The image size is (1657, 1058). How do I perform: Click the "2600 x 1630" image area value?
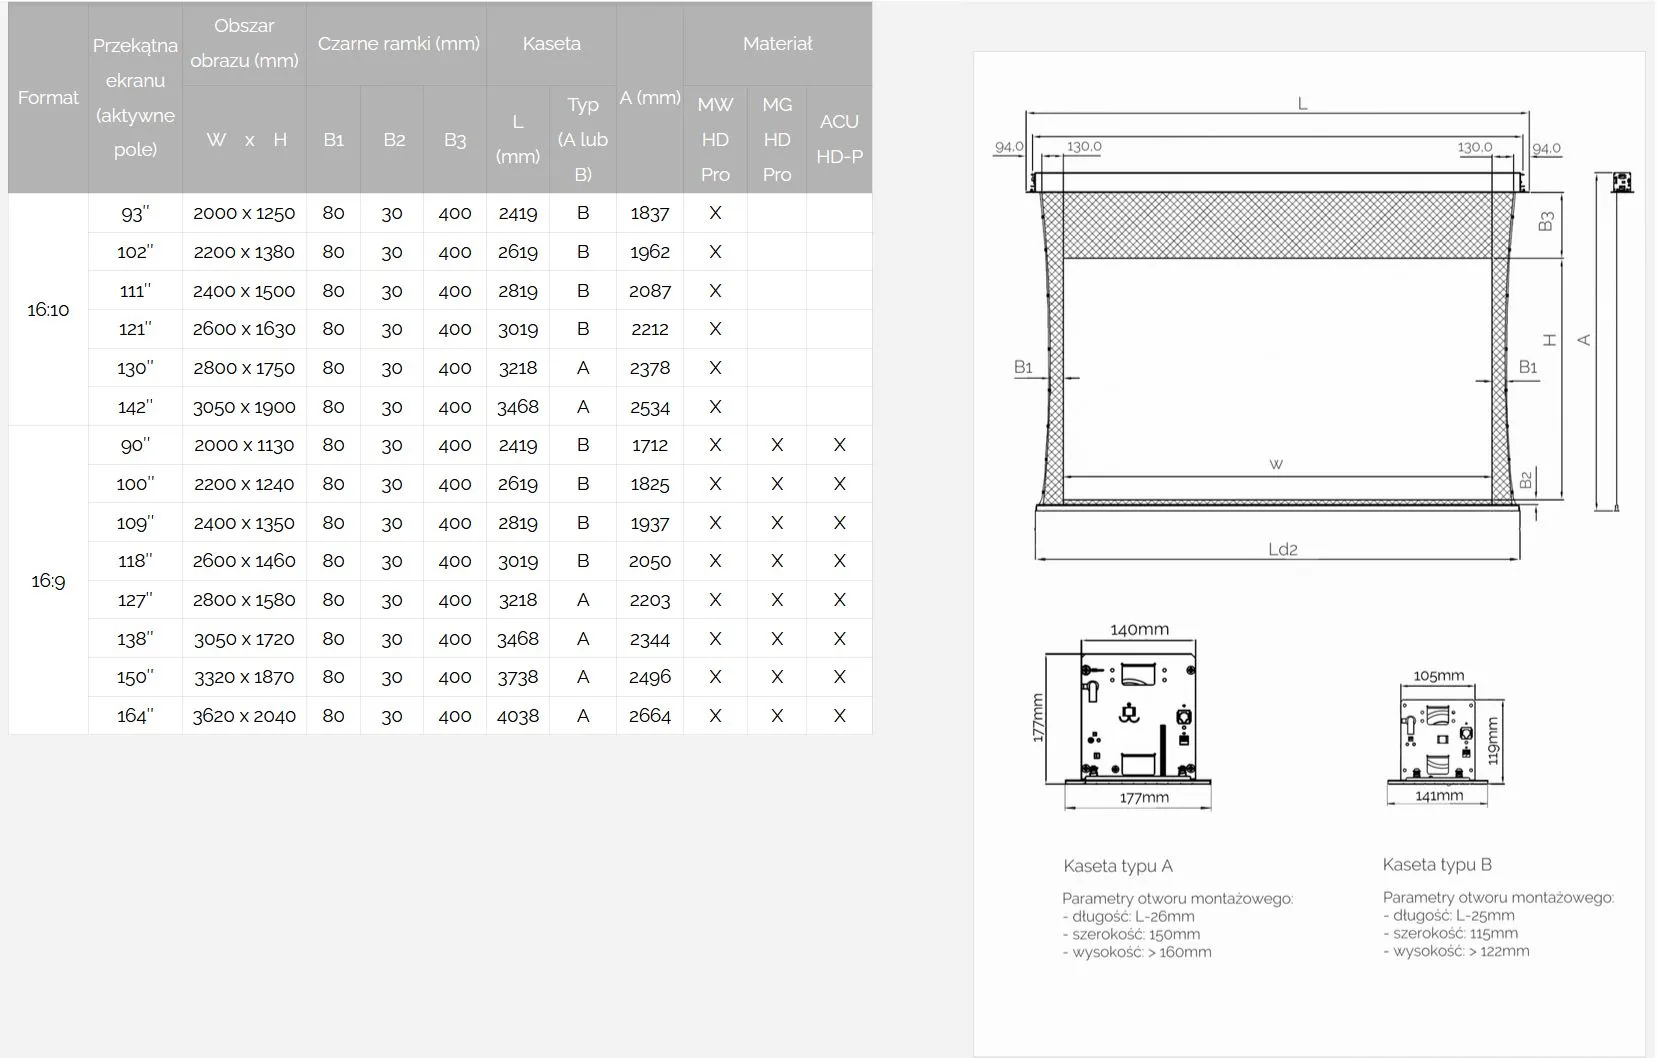click(244, 329)
